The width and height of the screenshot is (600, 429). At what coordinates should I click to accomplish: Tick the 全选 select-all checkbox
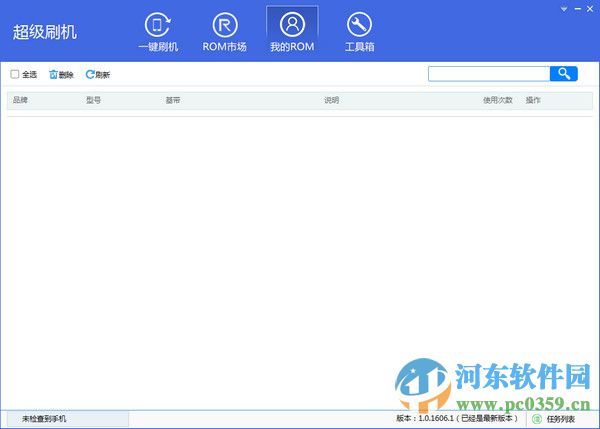click(15, 74)
